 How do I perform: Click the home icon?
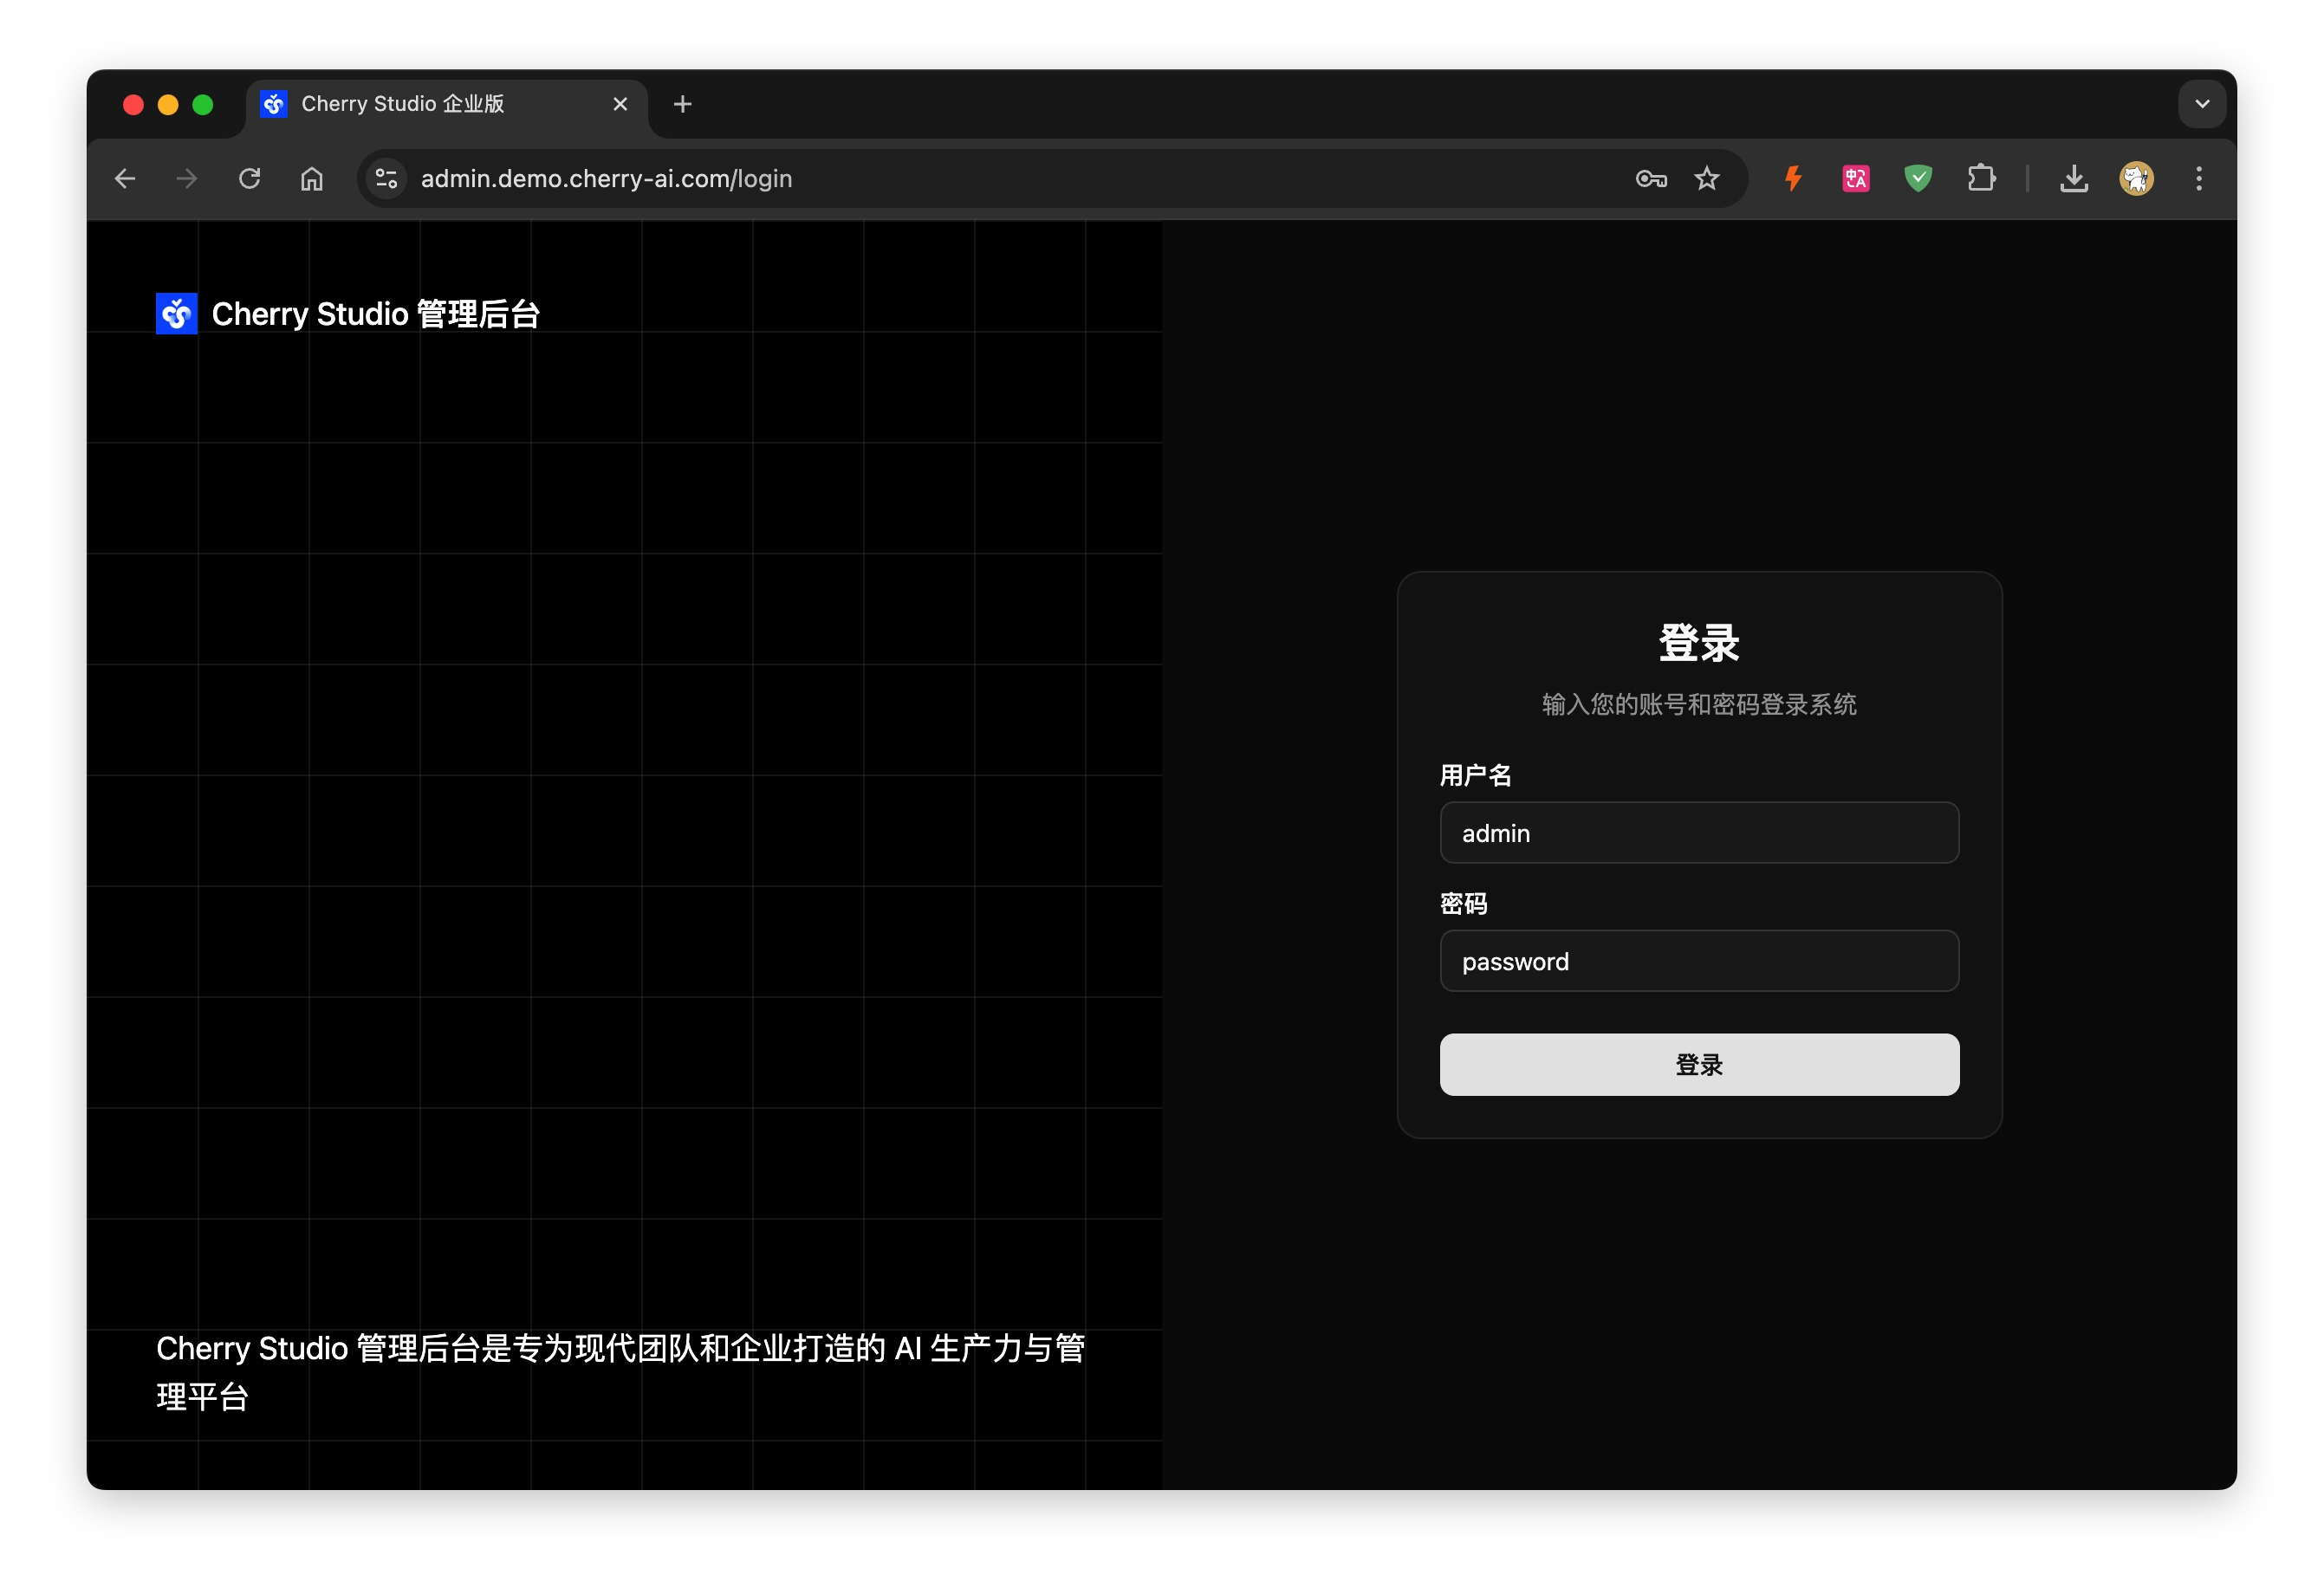pyautogui.click(x=311, y=178)
